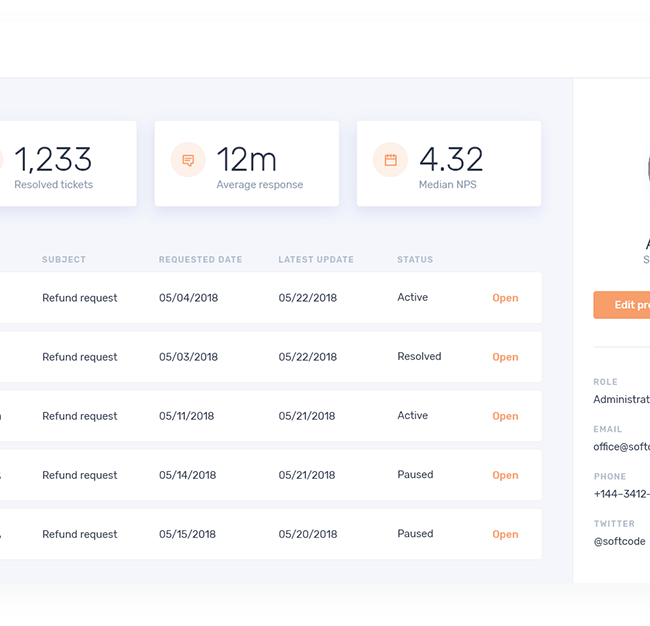650x626 pixels.
Task: Click the office@softcode email address
Action: [622, 447]
